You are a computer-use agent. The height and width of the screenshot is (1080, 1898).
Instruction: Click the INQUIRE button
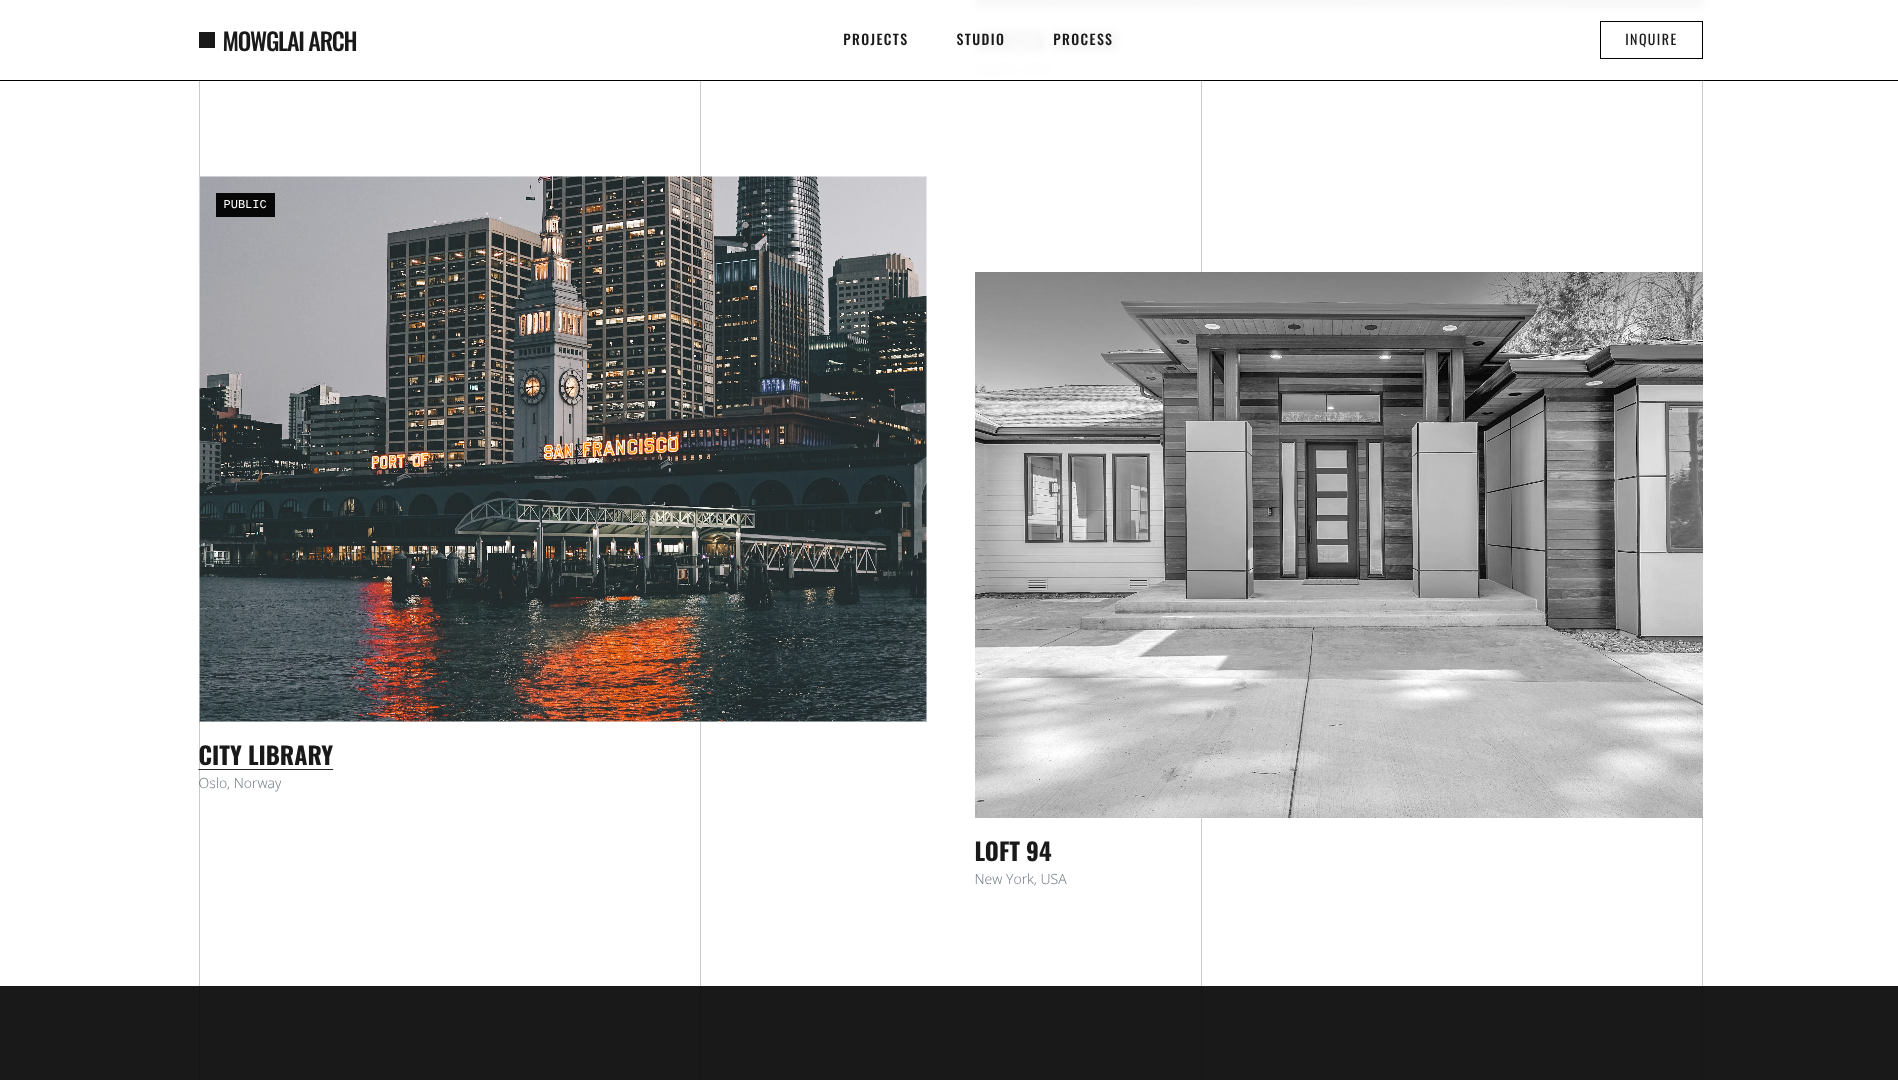(x=1651, y=40)
